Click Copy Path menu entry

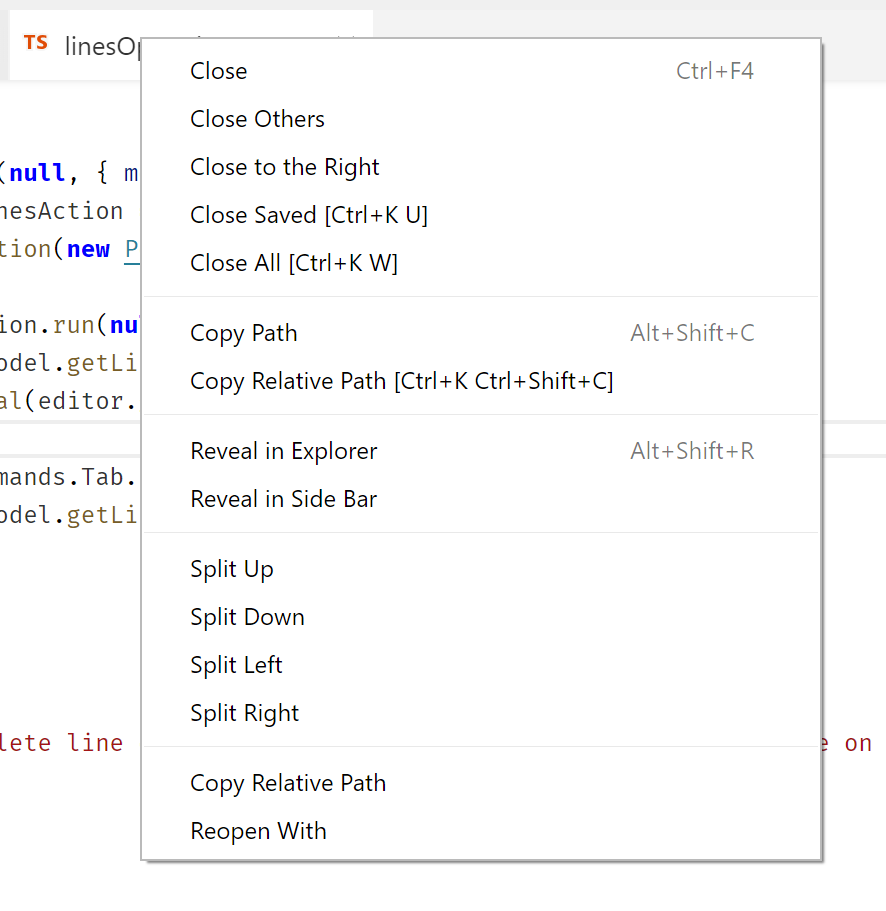(481, 333)
